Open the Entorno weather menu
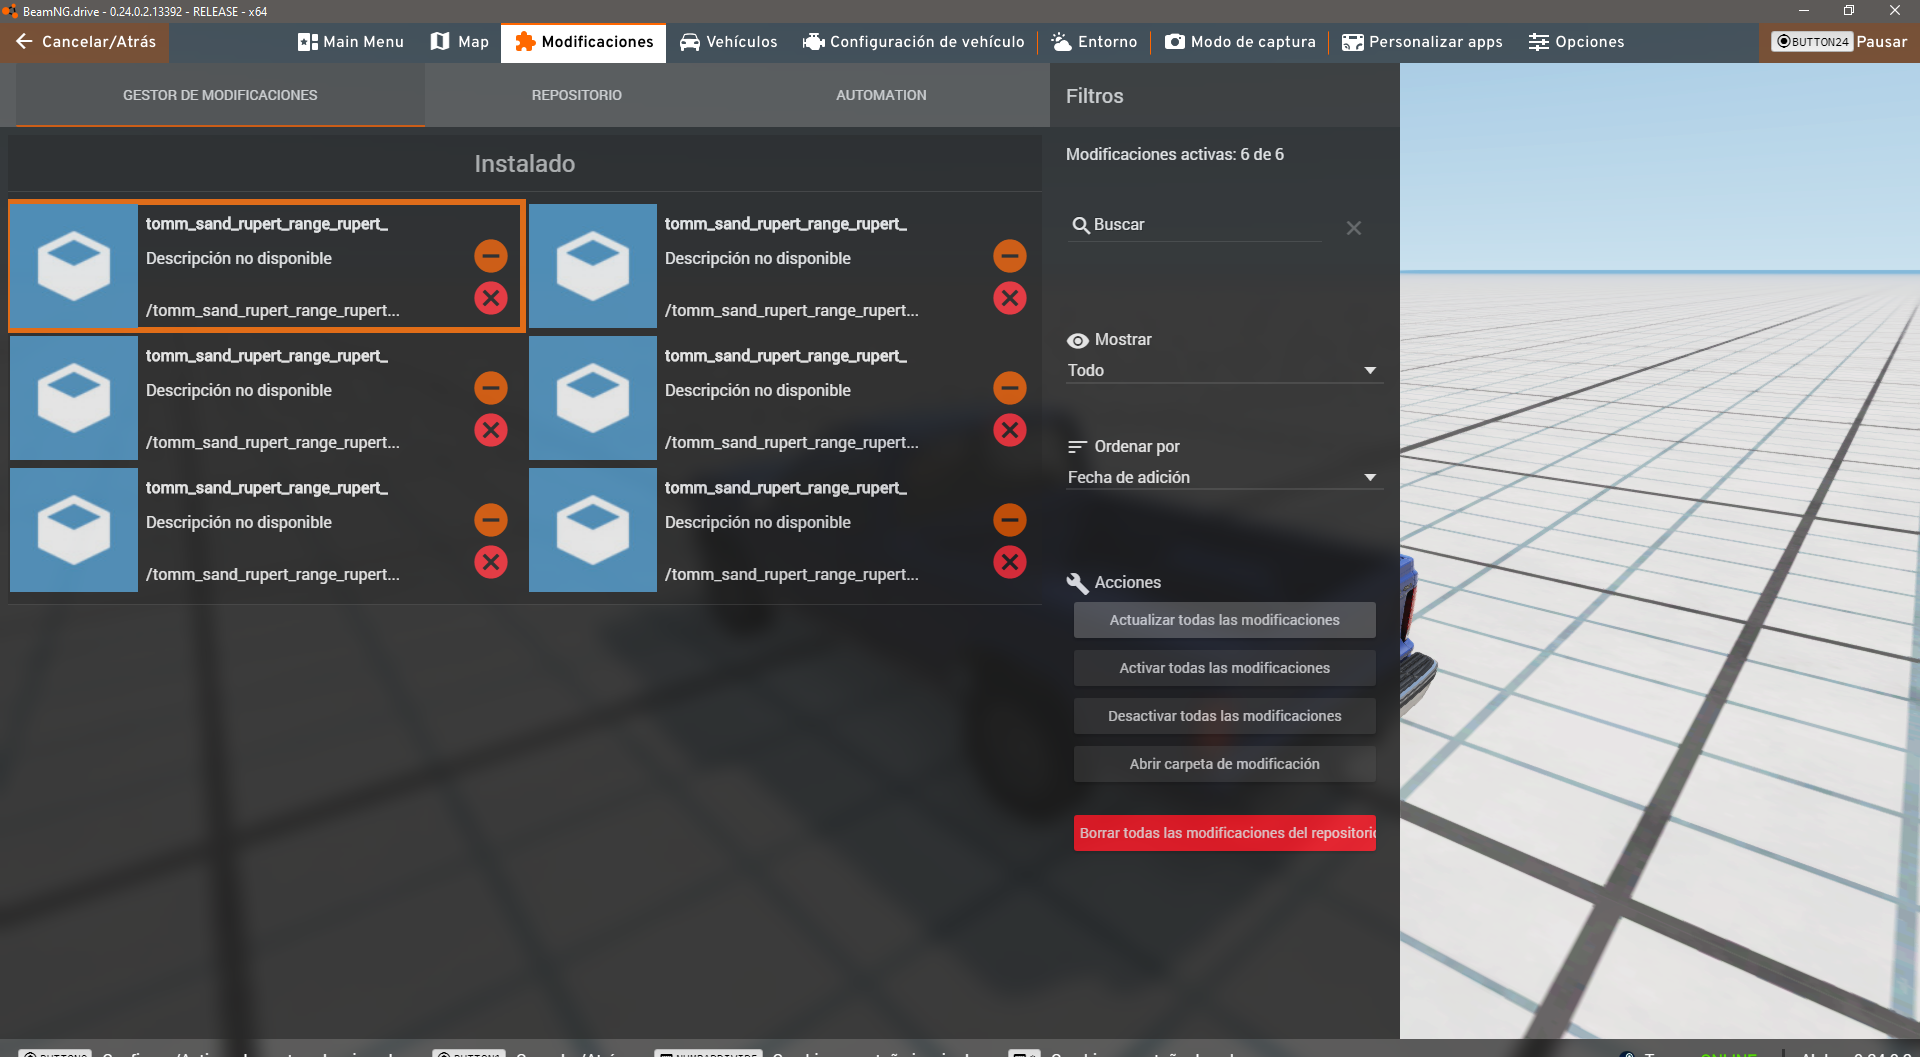This screenshot has width=1920, height=1057. [x=1094, y=42]
